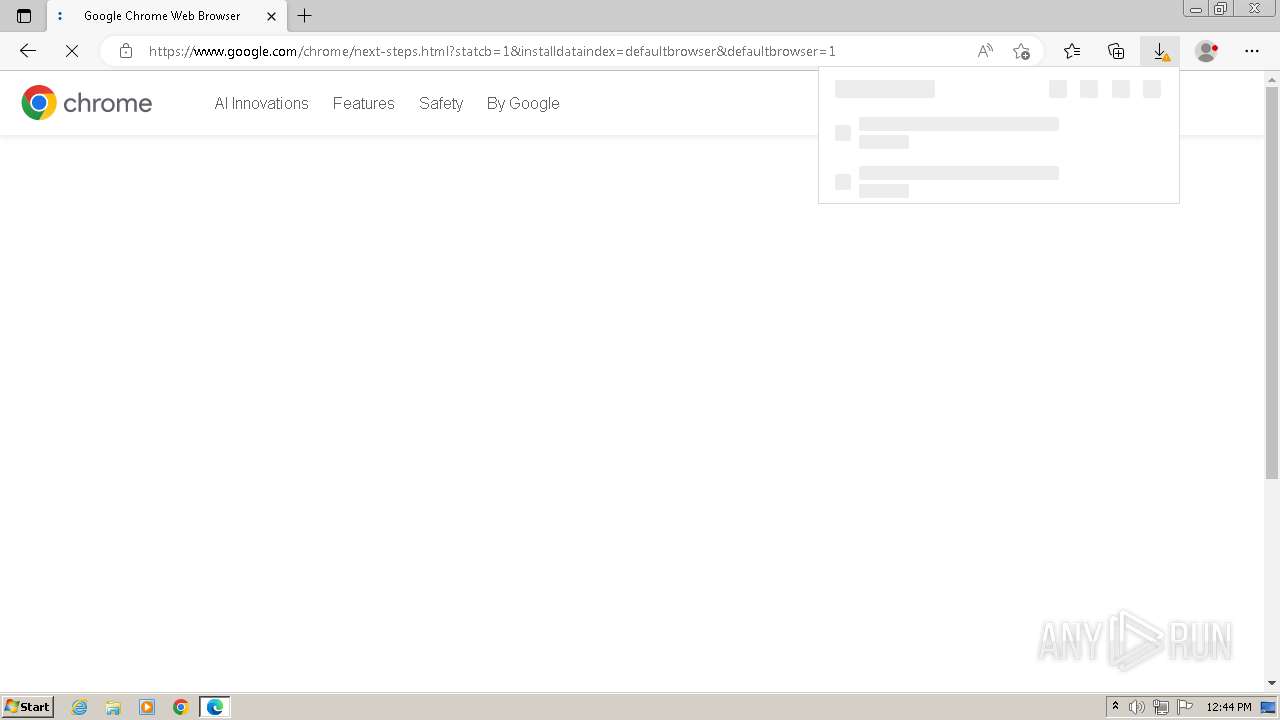This screenshot has width=1280, height=720.
Task: Open the tab actions menu icon
Action: (24, 16)
